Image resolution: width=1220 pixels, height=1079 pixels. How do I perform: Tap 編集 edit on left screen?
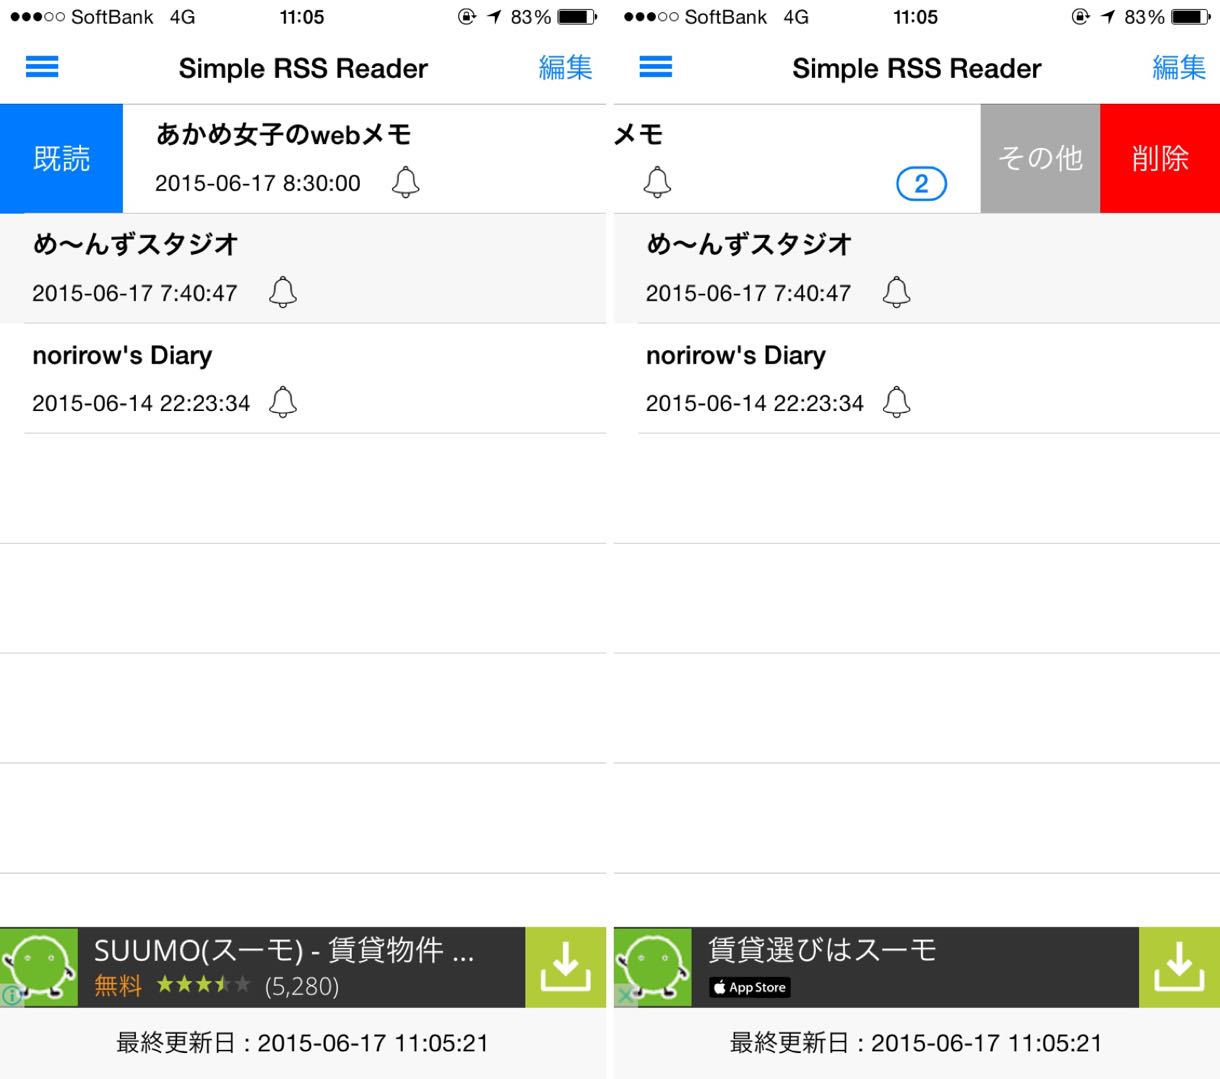click(565, 67)
